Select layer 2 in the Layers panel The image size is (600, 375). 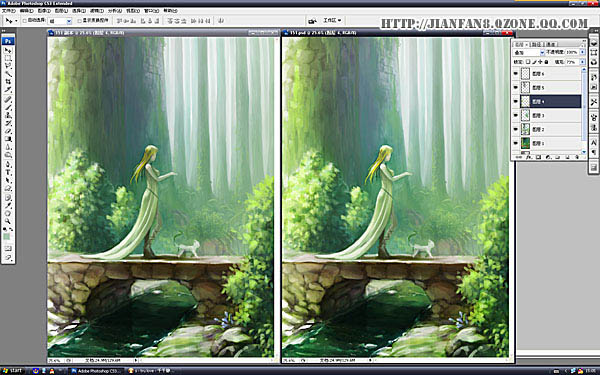[x=551, y=129]
